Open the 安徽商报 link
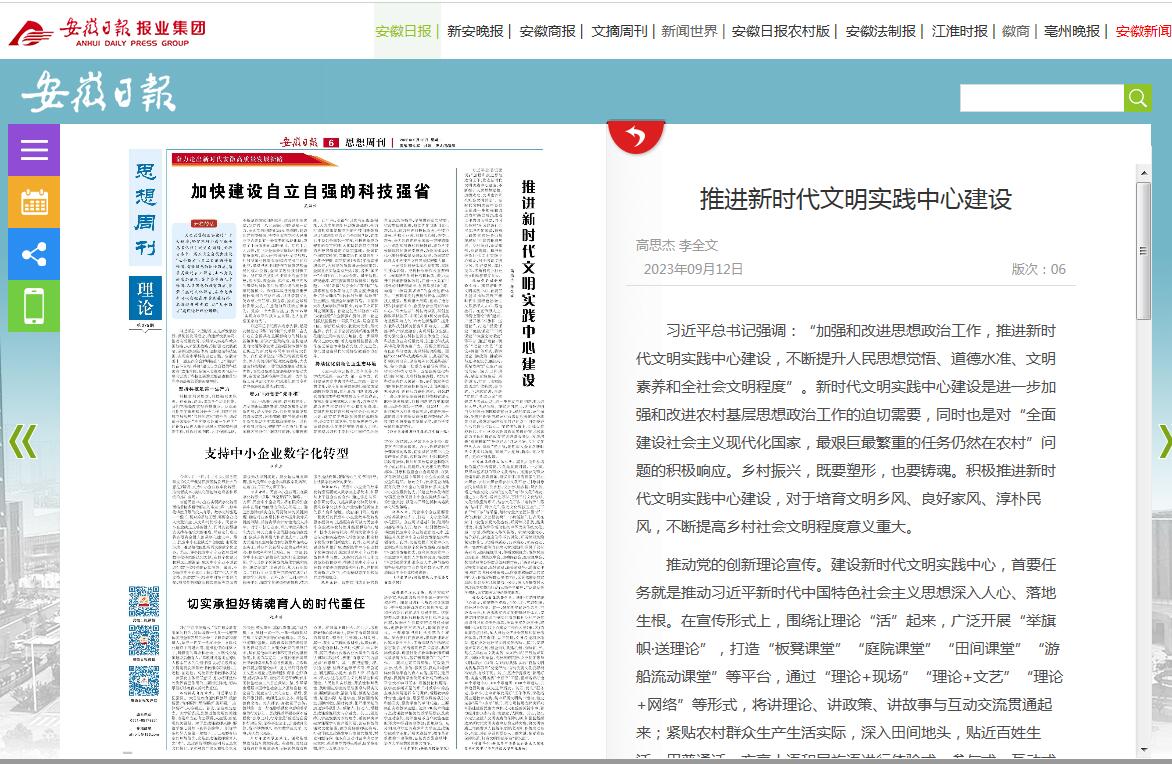Image resolution: width=1172 pixels, height=764 pixels. click(x=547, y=31)
